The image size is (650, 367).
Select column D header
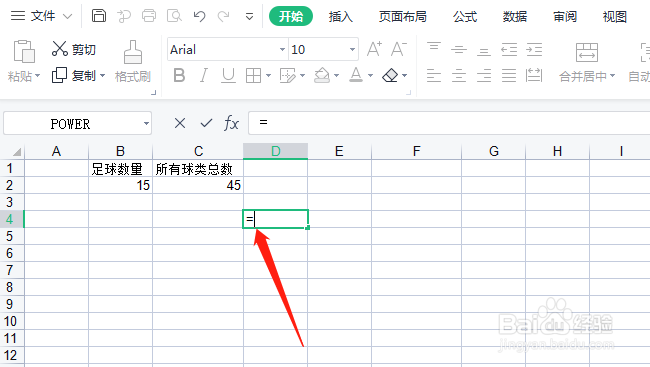pyautogui.click(x=275, y=151)
